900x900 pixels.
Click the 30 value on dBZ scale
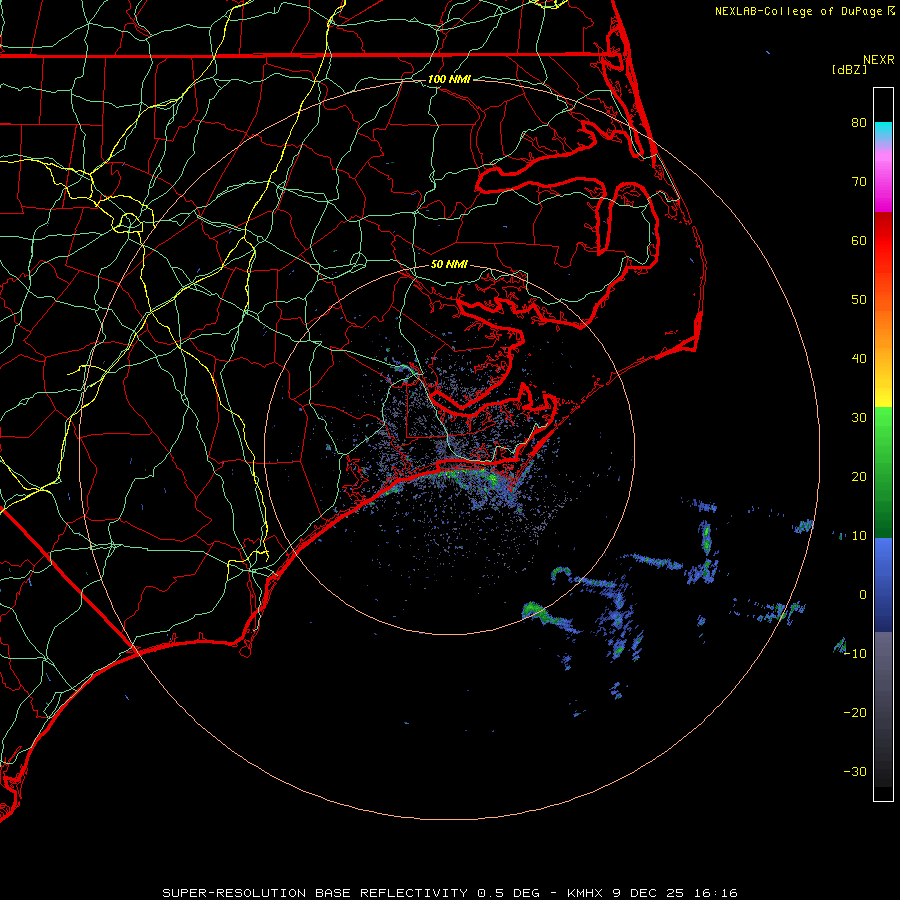pos(859,418)
